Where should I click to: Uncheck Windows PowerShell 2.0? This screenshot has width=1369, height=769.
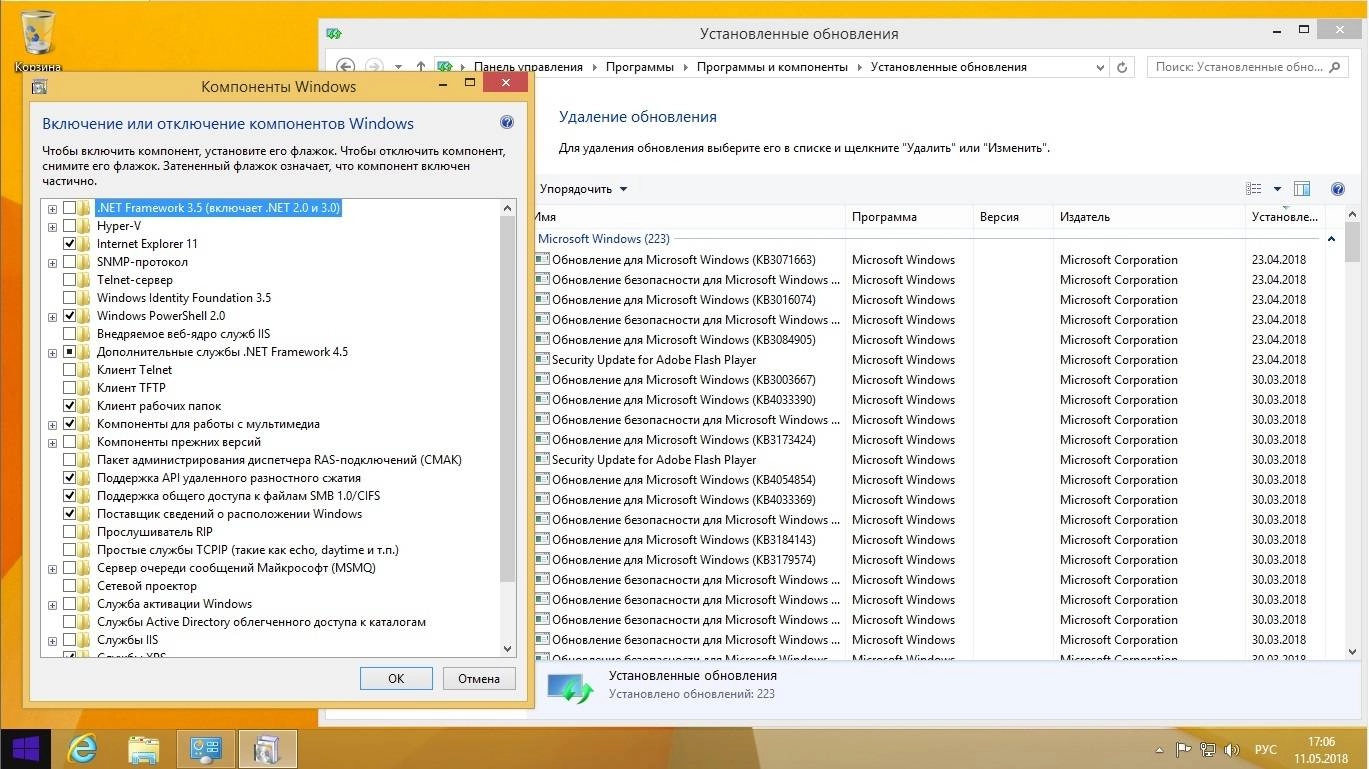coord(69,316)
